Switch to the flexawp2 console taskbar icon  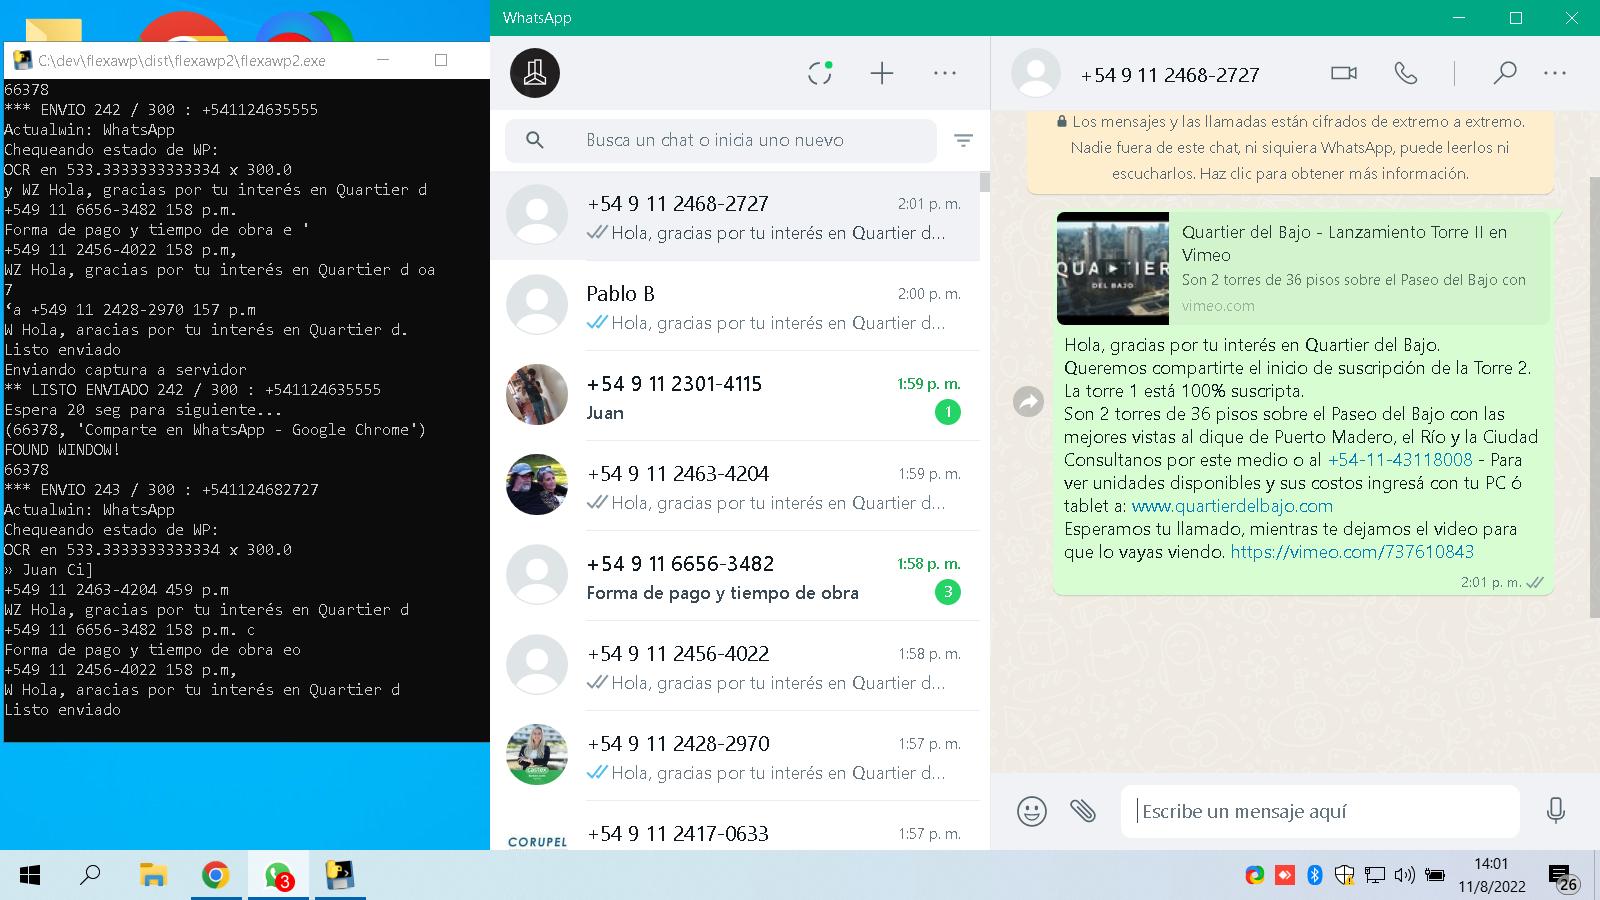coord(340,876)
